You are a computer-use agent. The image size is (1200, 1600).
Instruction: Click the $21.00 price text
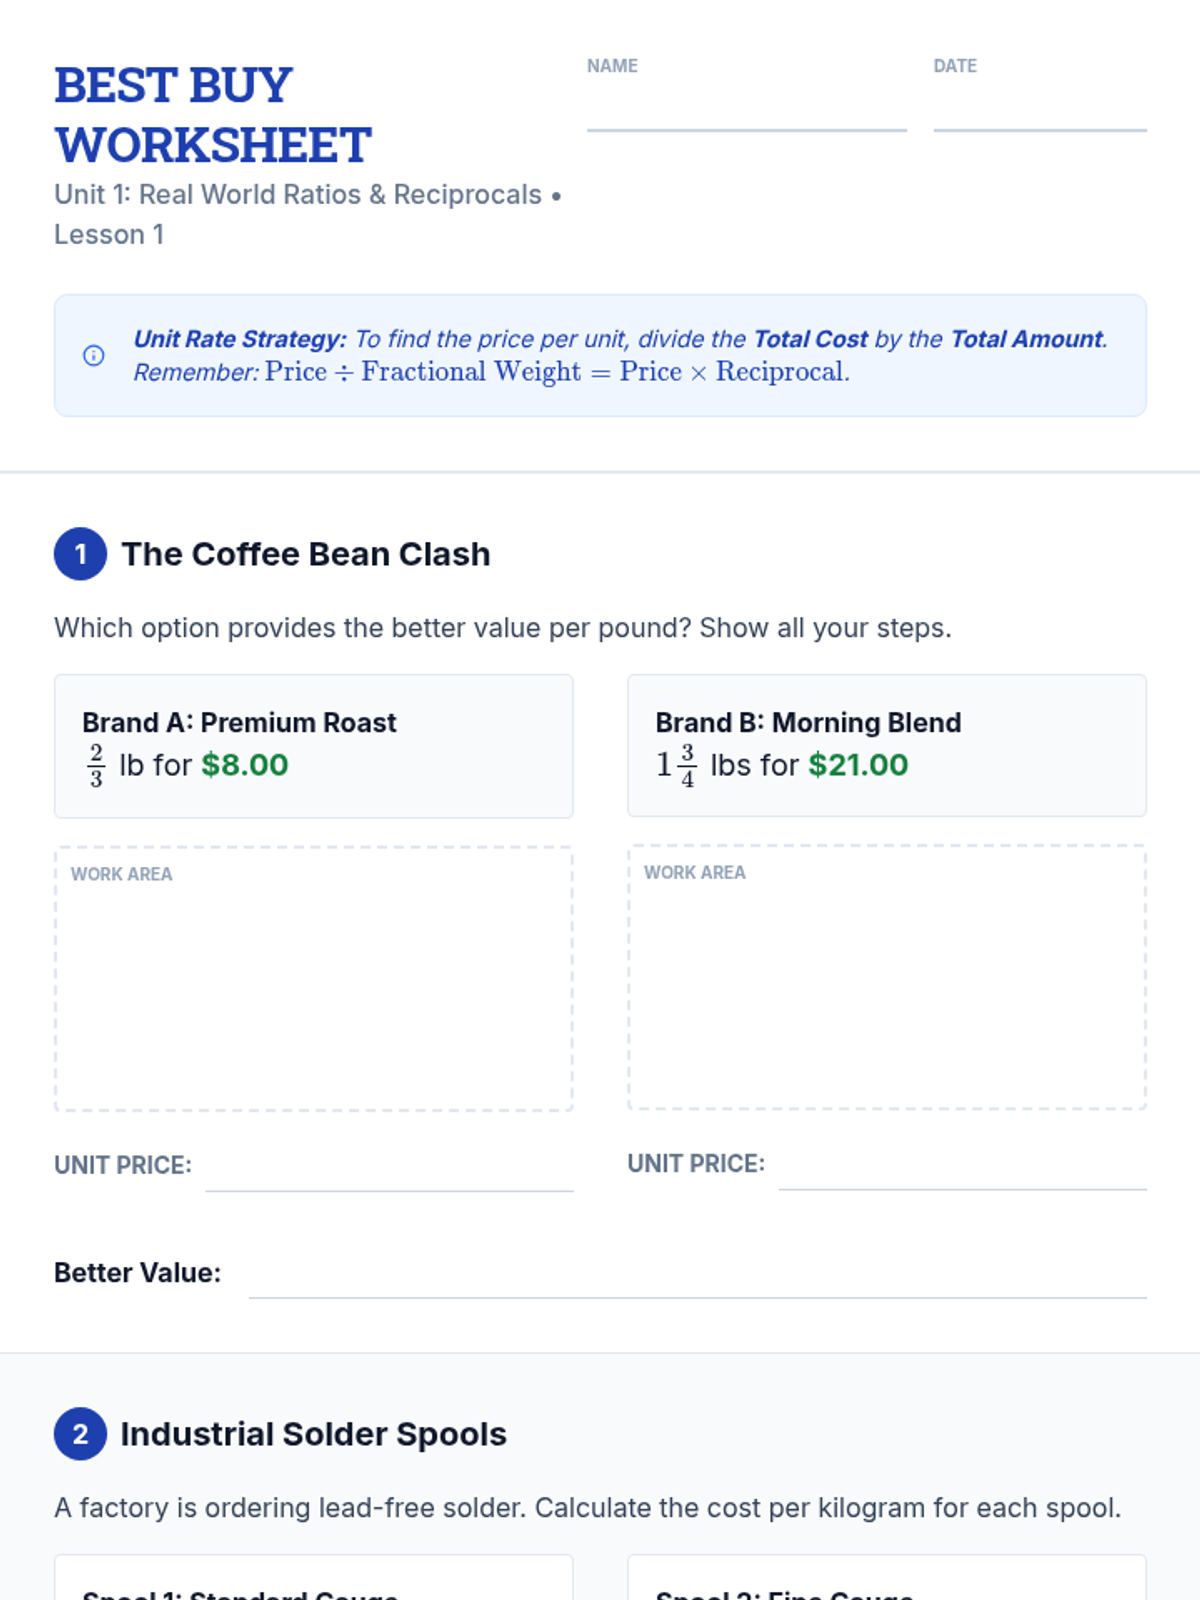858,765
